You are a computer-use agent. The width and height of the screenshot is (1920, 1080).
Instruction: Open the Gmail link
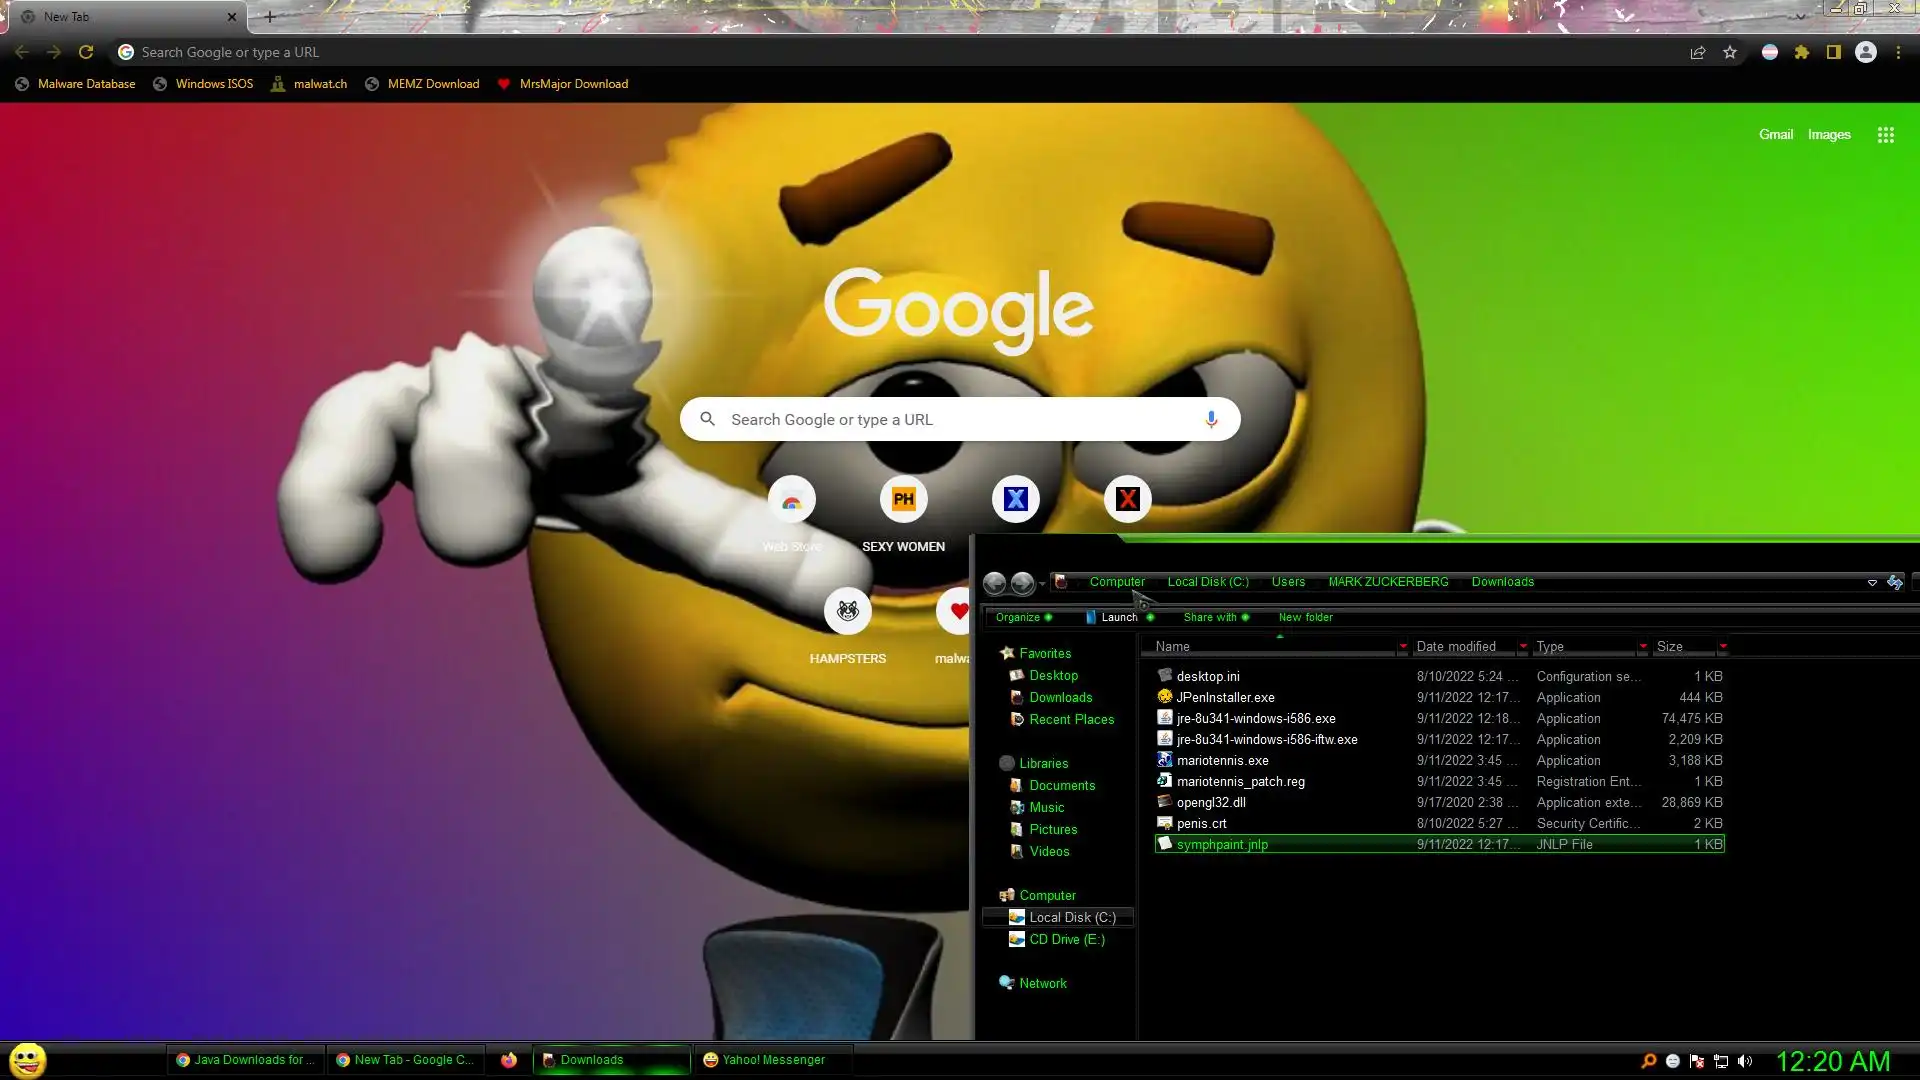(1775, 135)
